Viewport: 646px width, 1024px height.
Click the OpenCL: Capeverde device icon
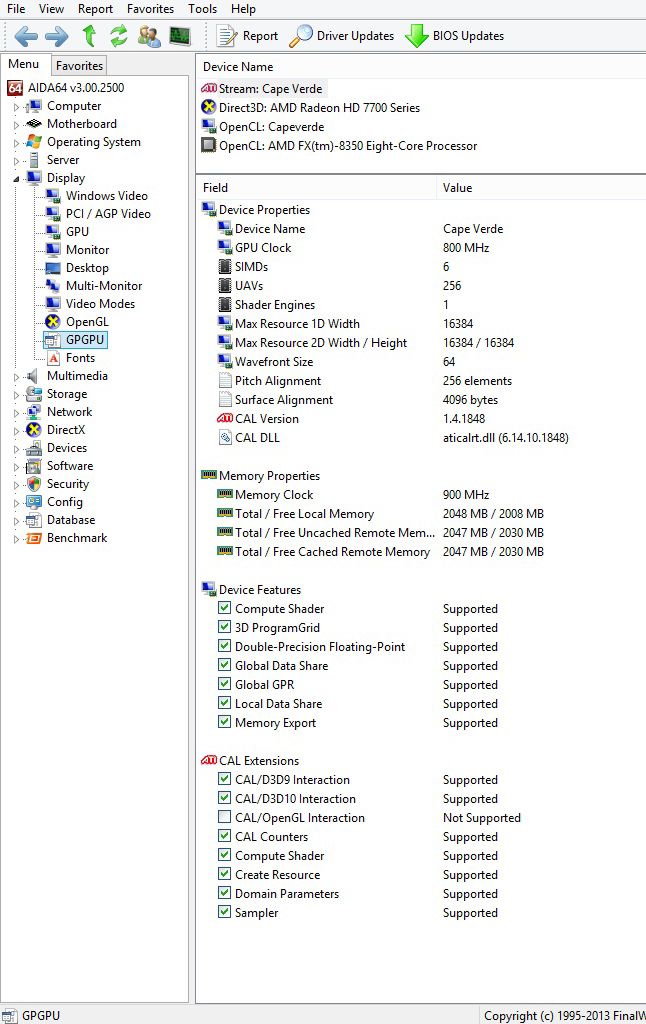(x=209, y=126)
